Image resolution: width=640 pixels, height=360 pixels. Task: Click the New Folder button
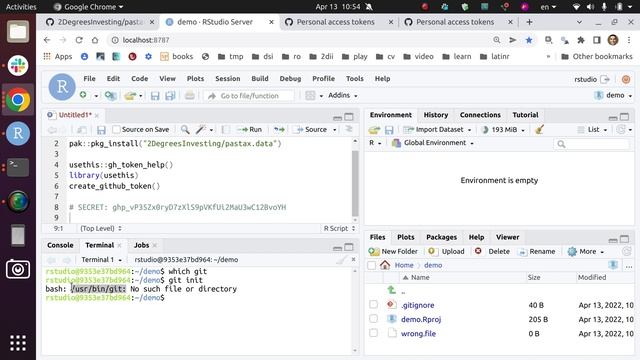[393, 251]
